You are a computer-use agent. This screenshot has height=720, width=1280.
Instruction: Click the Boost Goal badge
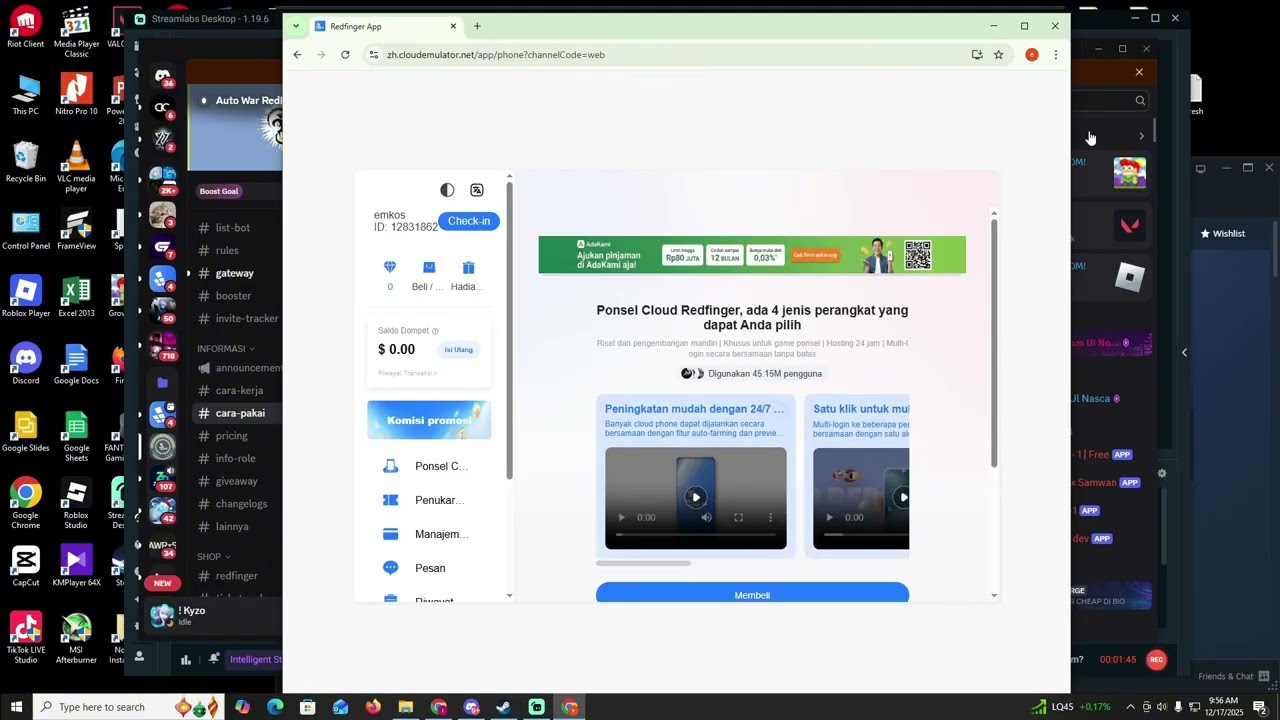click(218, 191)
